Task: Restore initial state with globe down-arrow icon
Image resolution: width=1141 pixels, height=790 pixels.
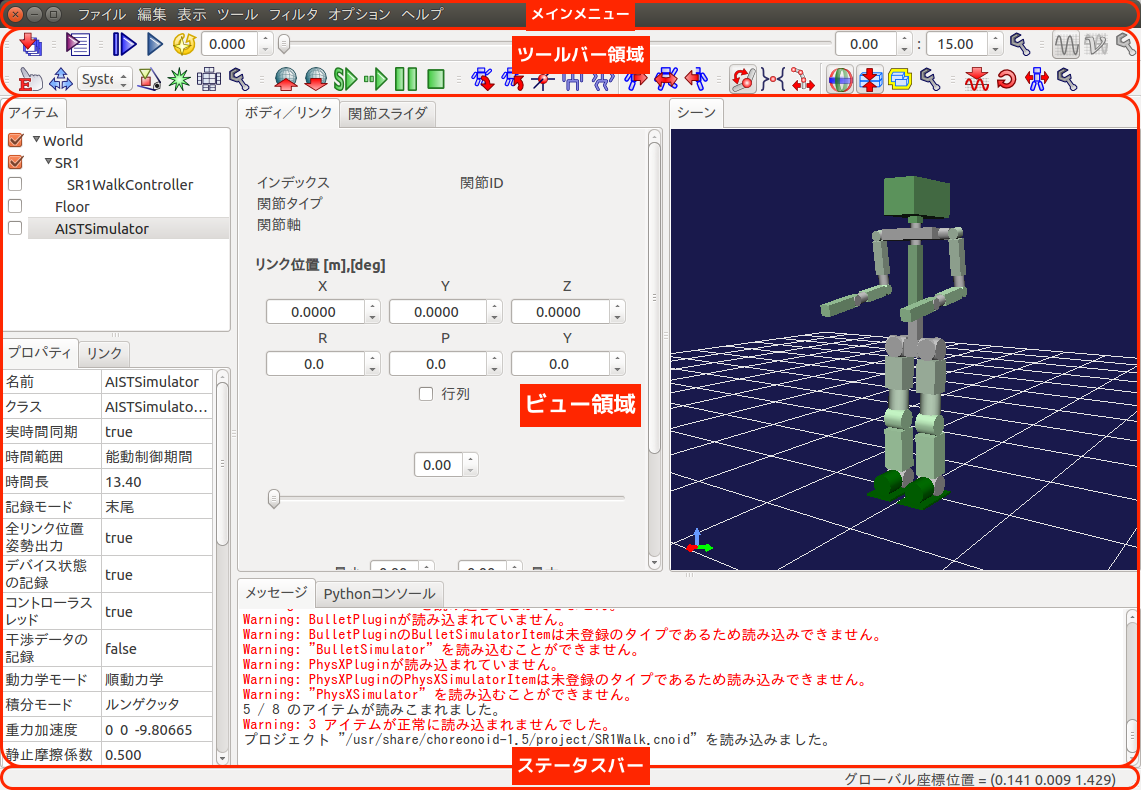Action: point(316,79)
